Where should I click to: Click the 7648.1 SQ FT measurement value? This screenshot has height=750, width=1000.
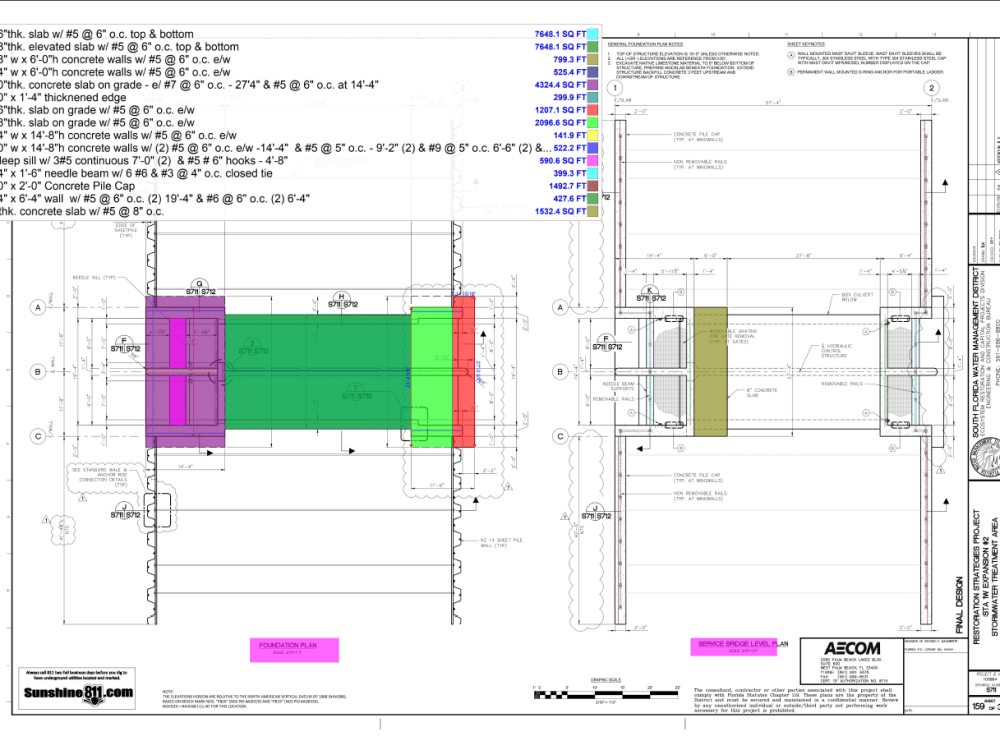(558, 31)
